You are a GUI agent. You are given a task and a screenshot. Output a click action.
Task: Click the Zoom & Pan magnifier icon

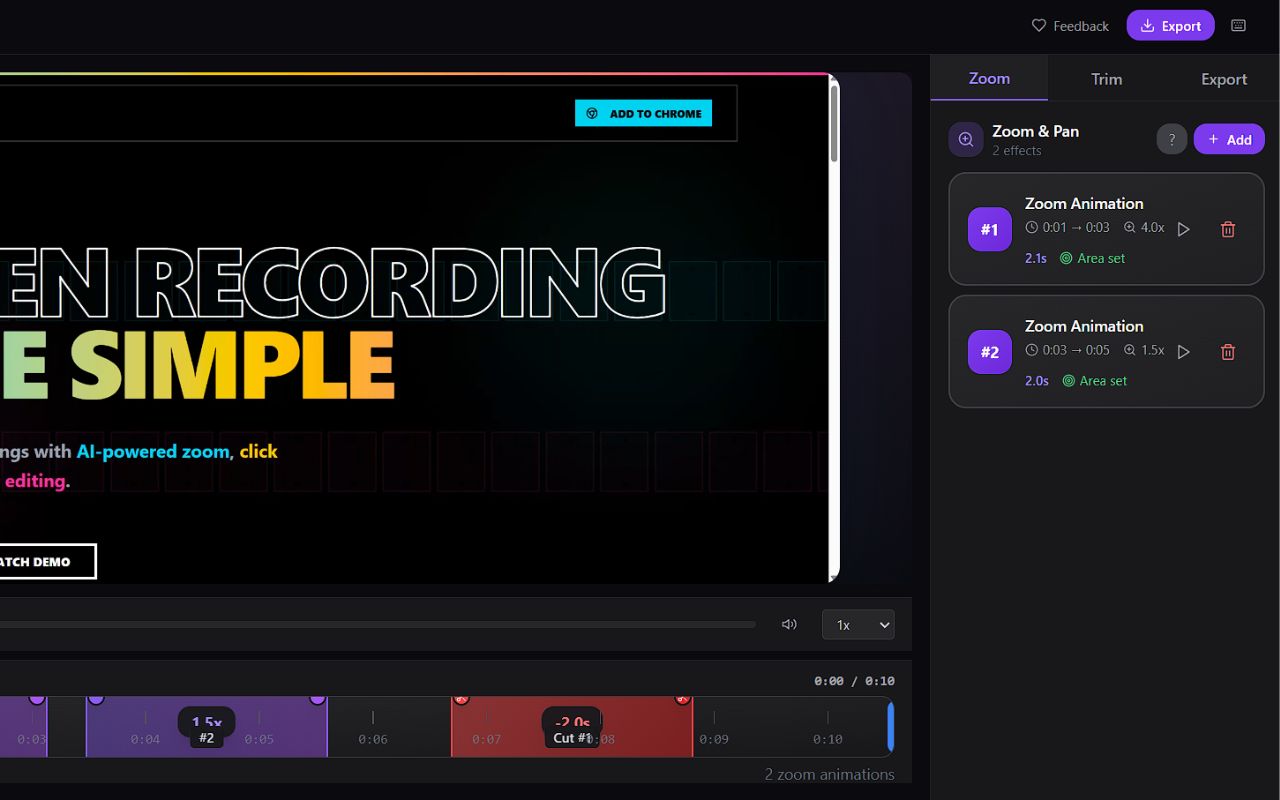click(965, 139)
